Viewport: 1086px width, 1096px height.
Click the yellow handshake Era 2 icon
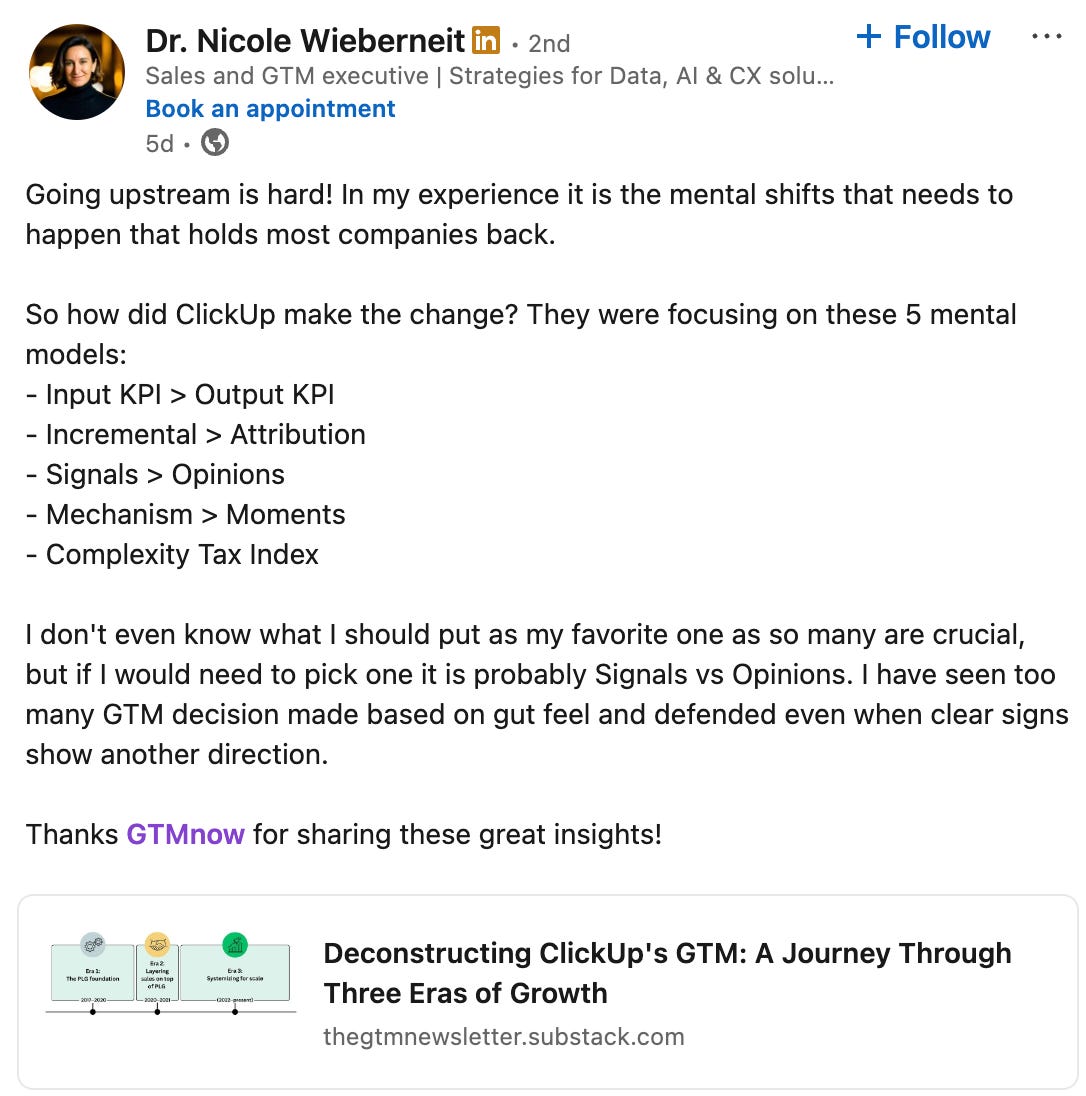tap(157, 944)
